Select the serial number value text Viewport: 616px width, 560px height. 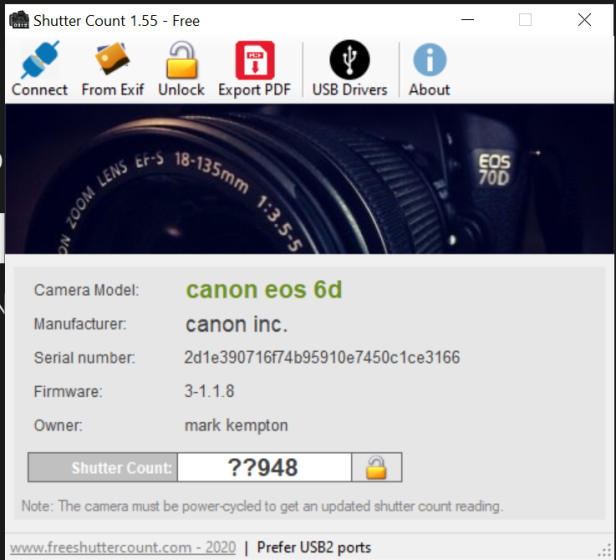pos(322,358)
